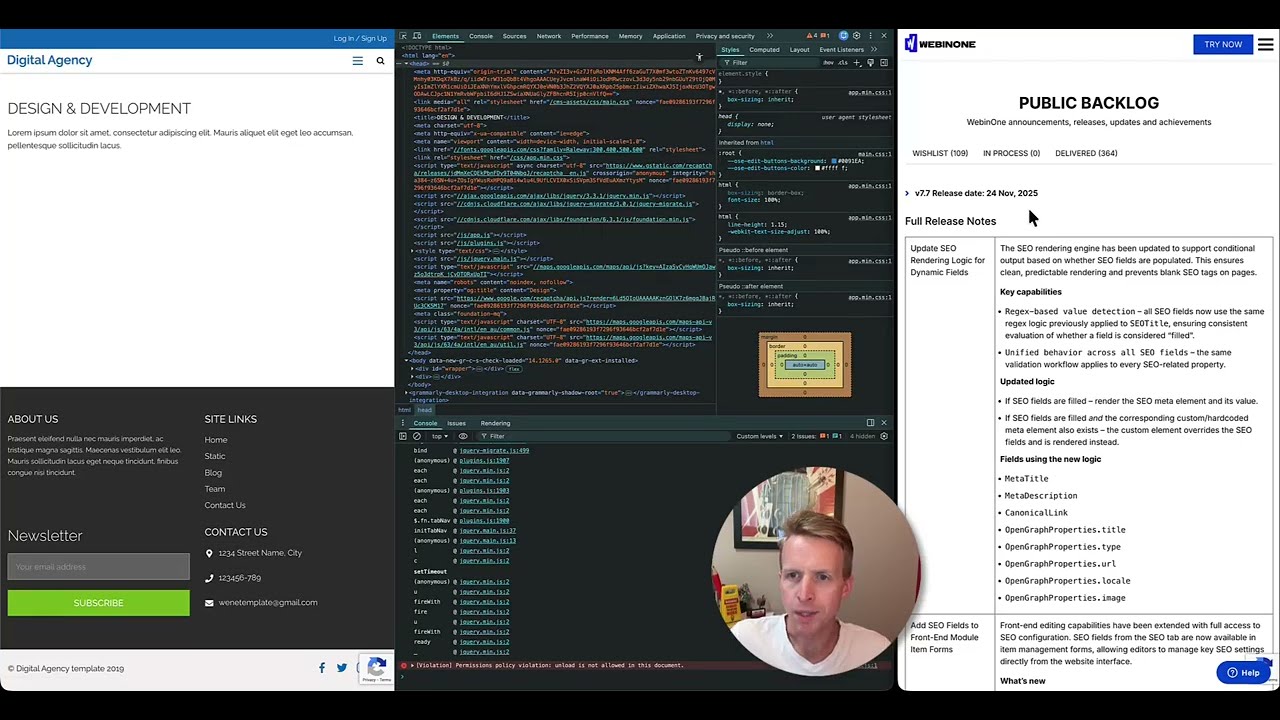Image resolution: width=1280 pixels, height=720 pixels.
Task: Click the phone icon next to 123456-789
Action: [x=209, y=578]
